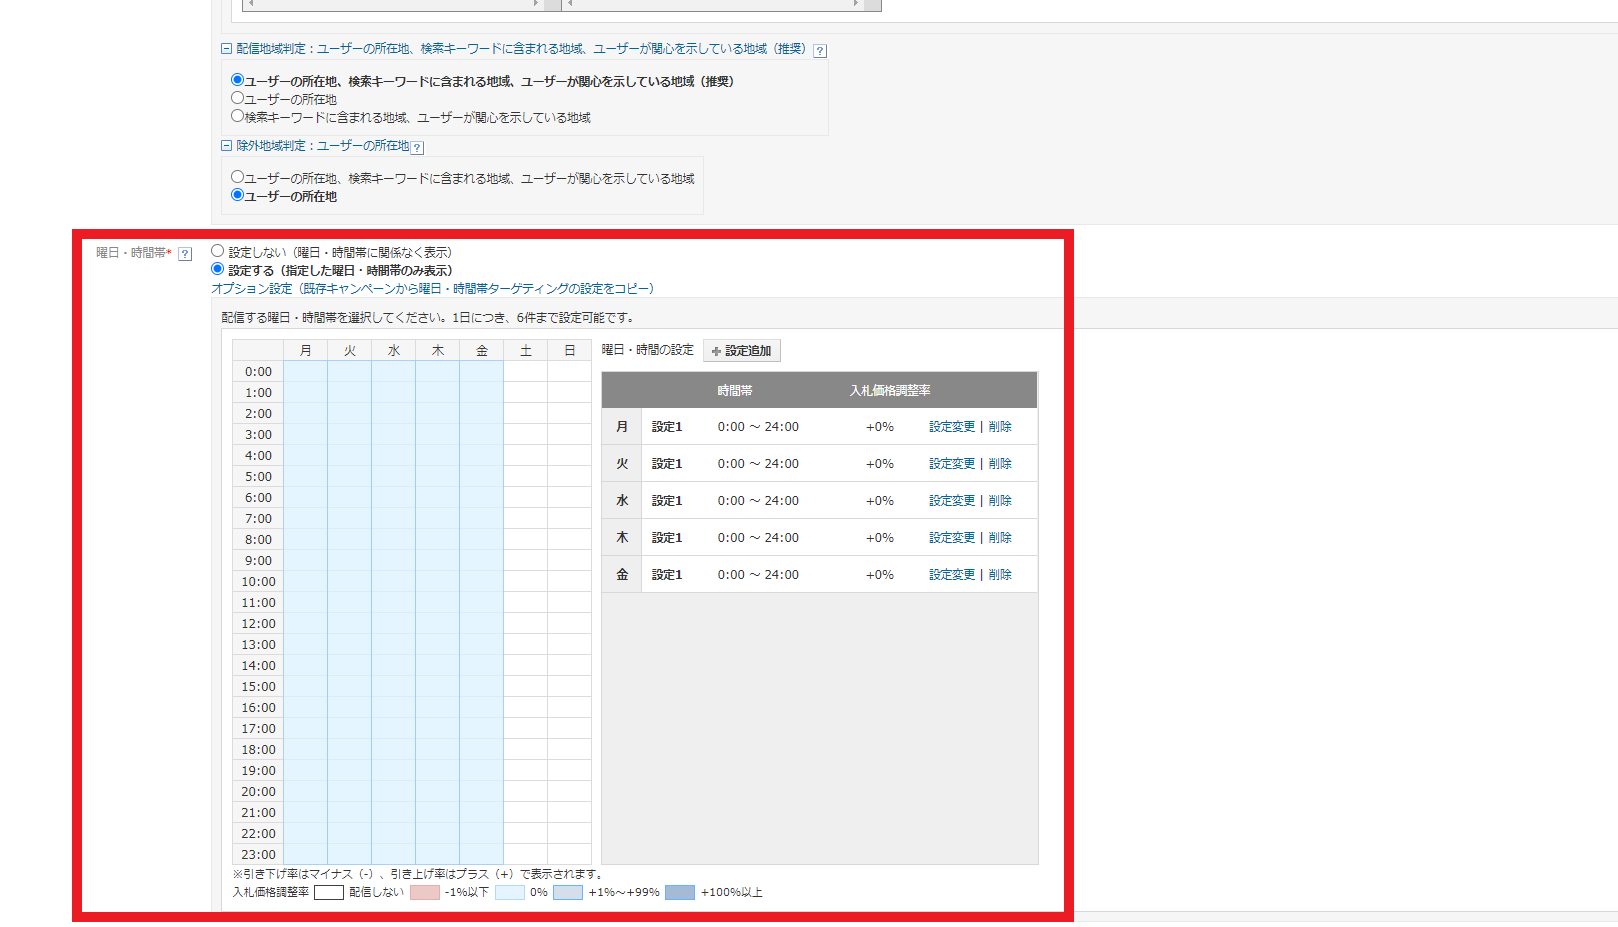Select 除外地域 radio ユーザーの所在地
The image size is (1618, 927).
pos(237,195)
